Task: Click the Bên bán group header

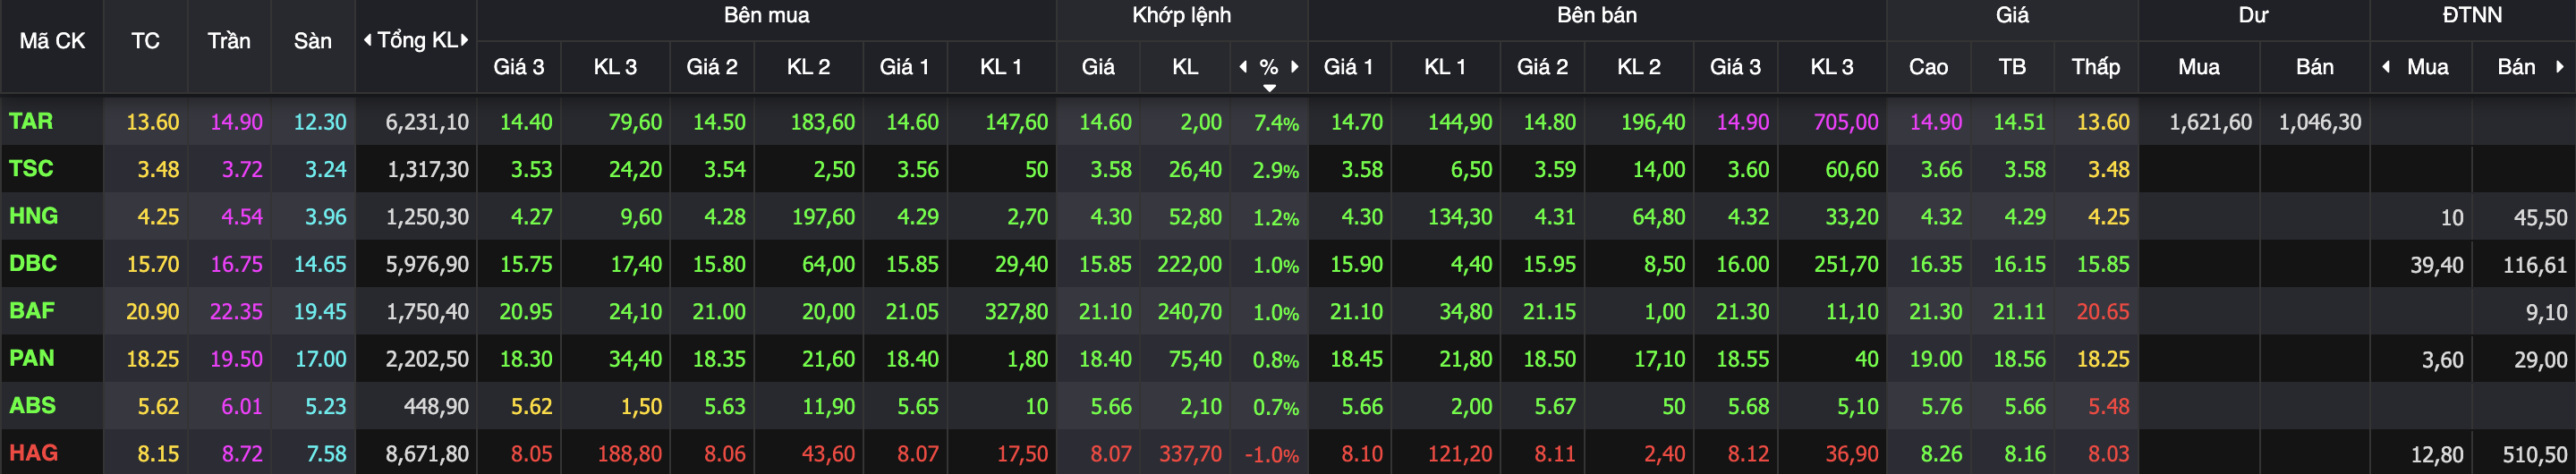Action: 1596,15
